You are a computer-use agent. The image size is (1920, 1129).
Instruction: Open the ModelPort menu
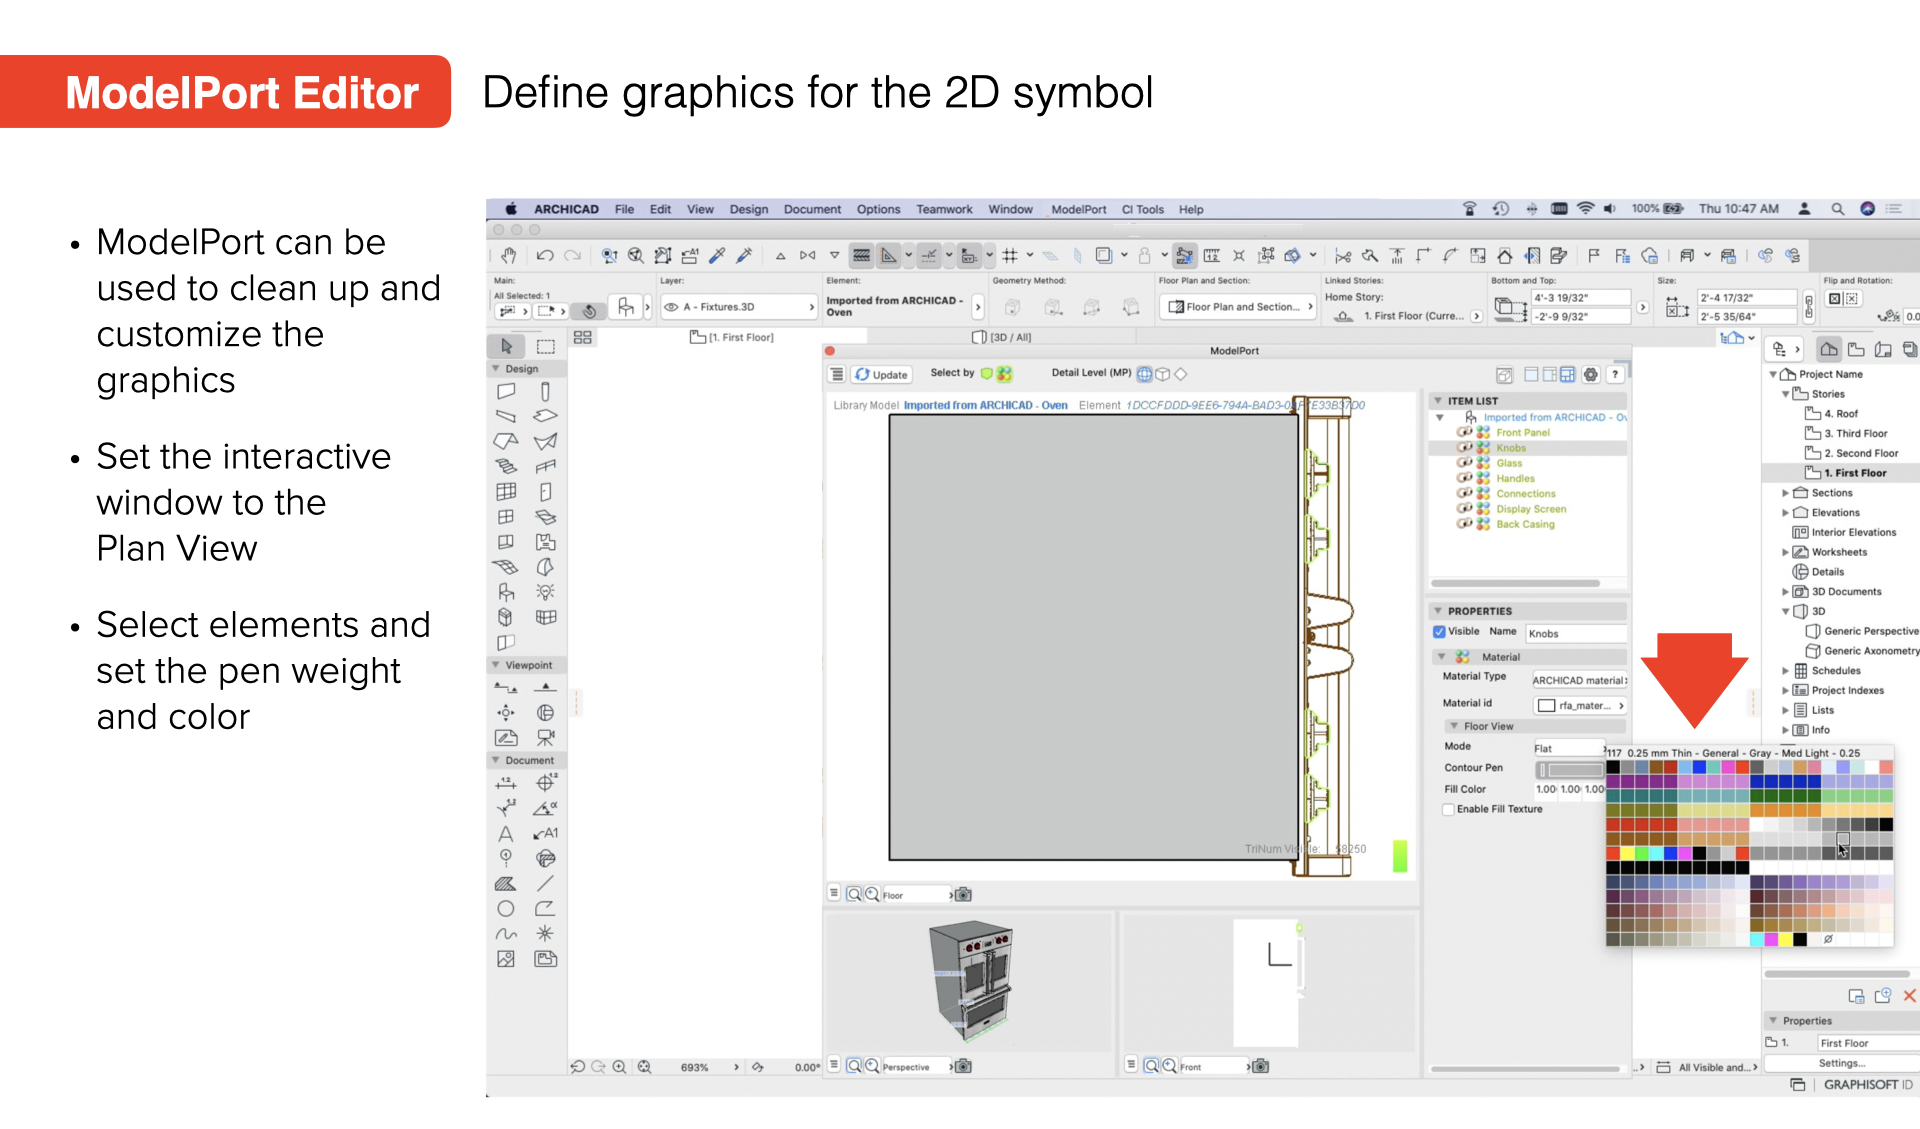(1078, 209)
